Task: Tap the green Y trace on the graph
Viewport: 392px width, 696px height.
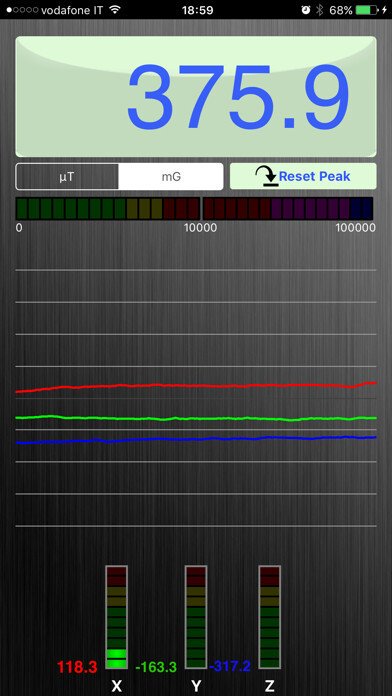Action: point(196,418)
